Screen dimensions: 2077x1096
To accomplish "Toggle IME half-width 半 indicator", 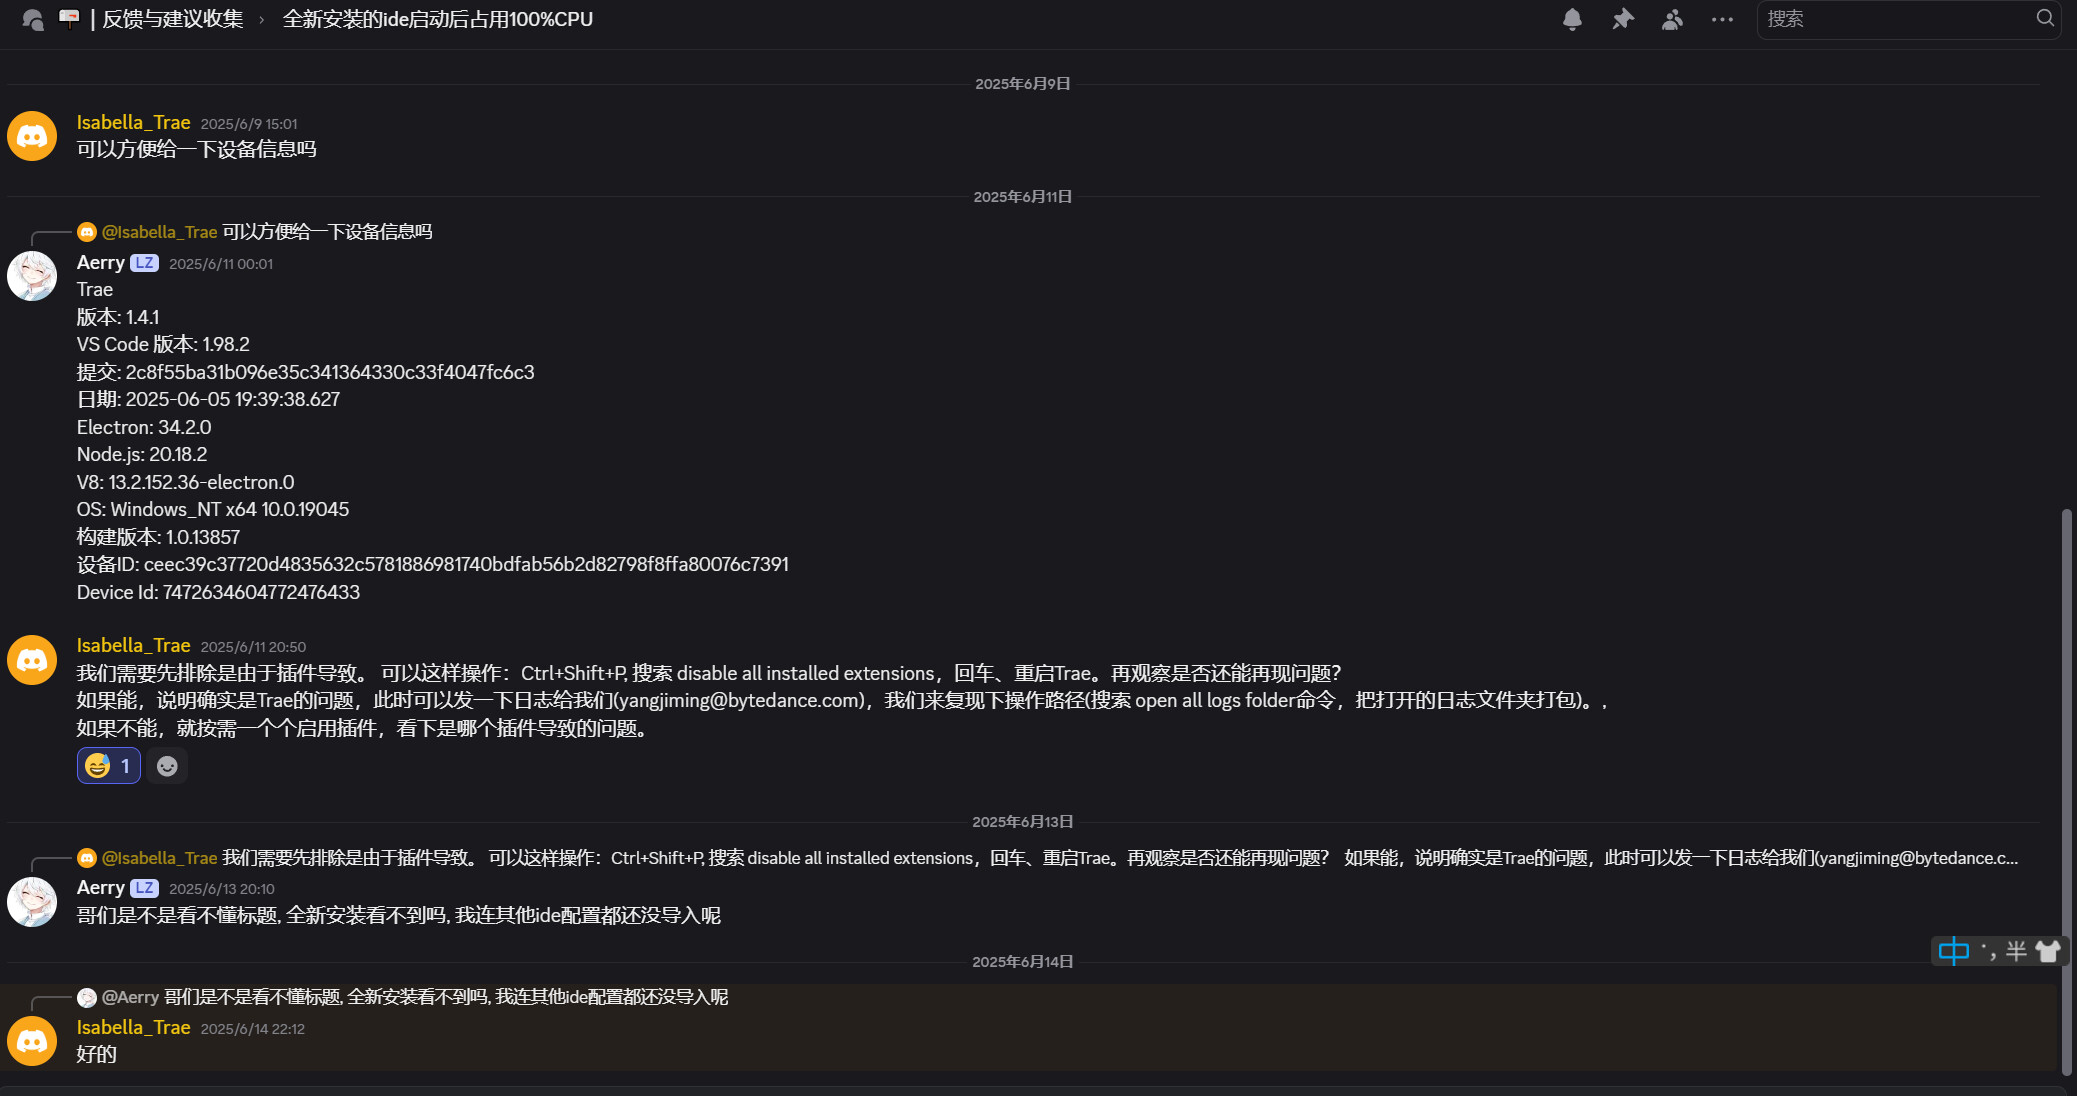I will click(2016, 951).
